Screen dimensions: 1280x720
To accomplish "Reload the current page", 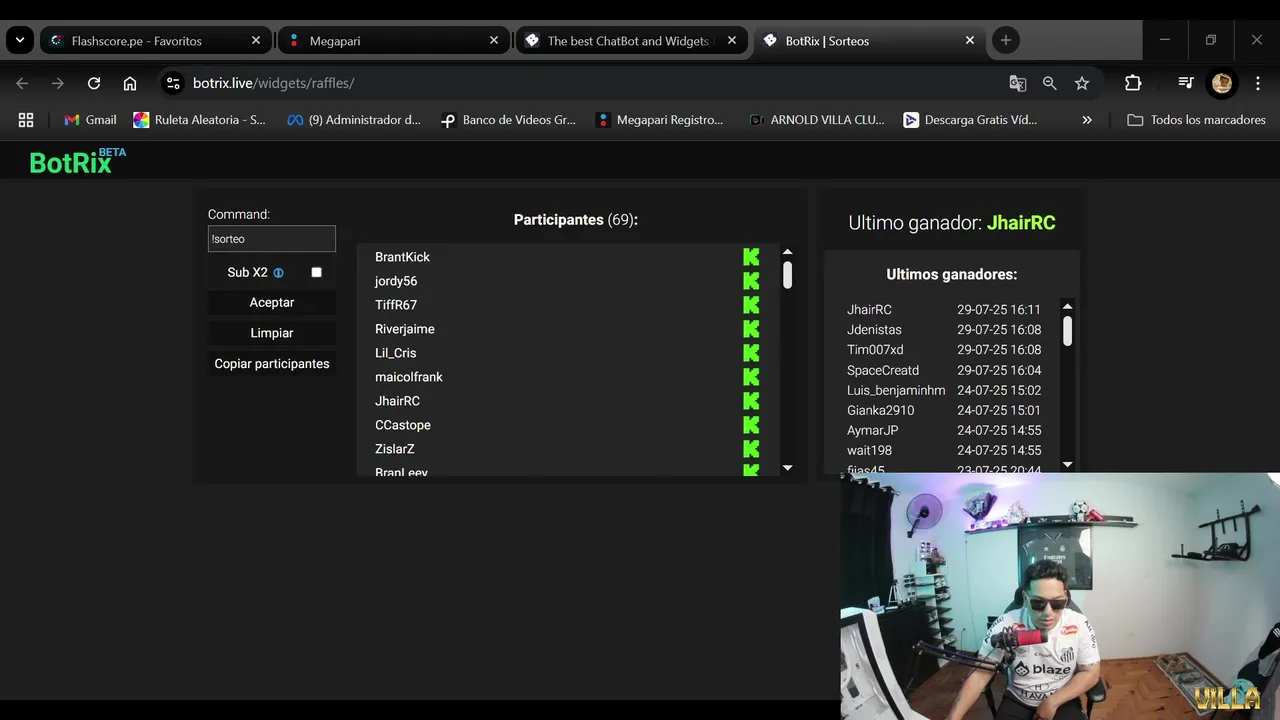I will pos(94,83).
